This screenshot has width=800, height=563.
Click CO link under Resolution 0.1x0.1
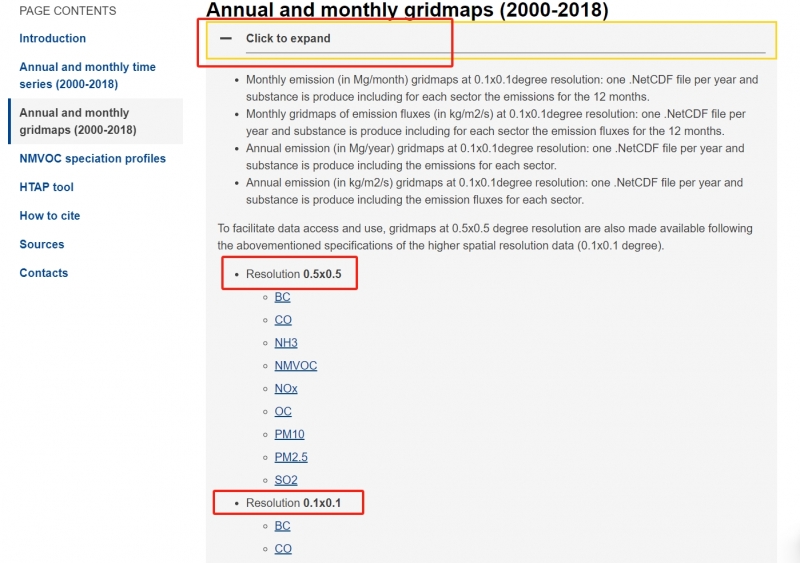tap(283, 548)
